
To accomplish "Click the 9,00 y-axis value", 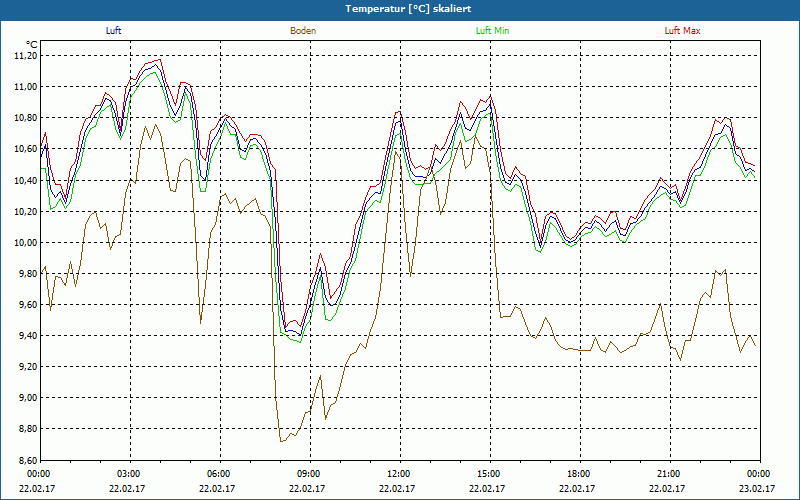I will 28,397.
